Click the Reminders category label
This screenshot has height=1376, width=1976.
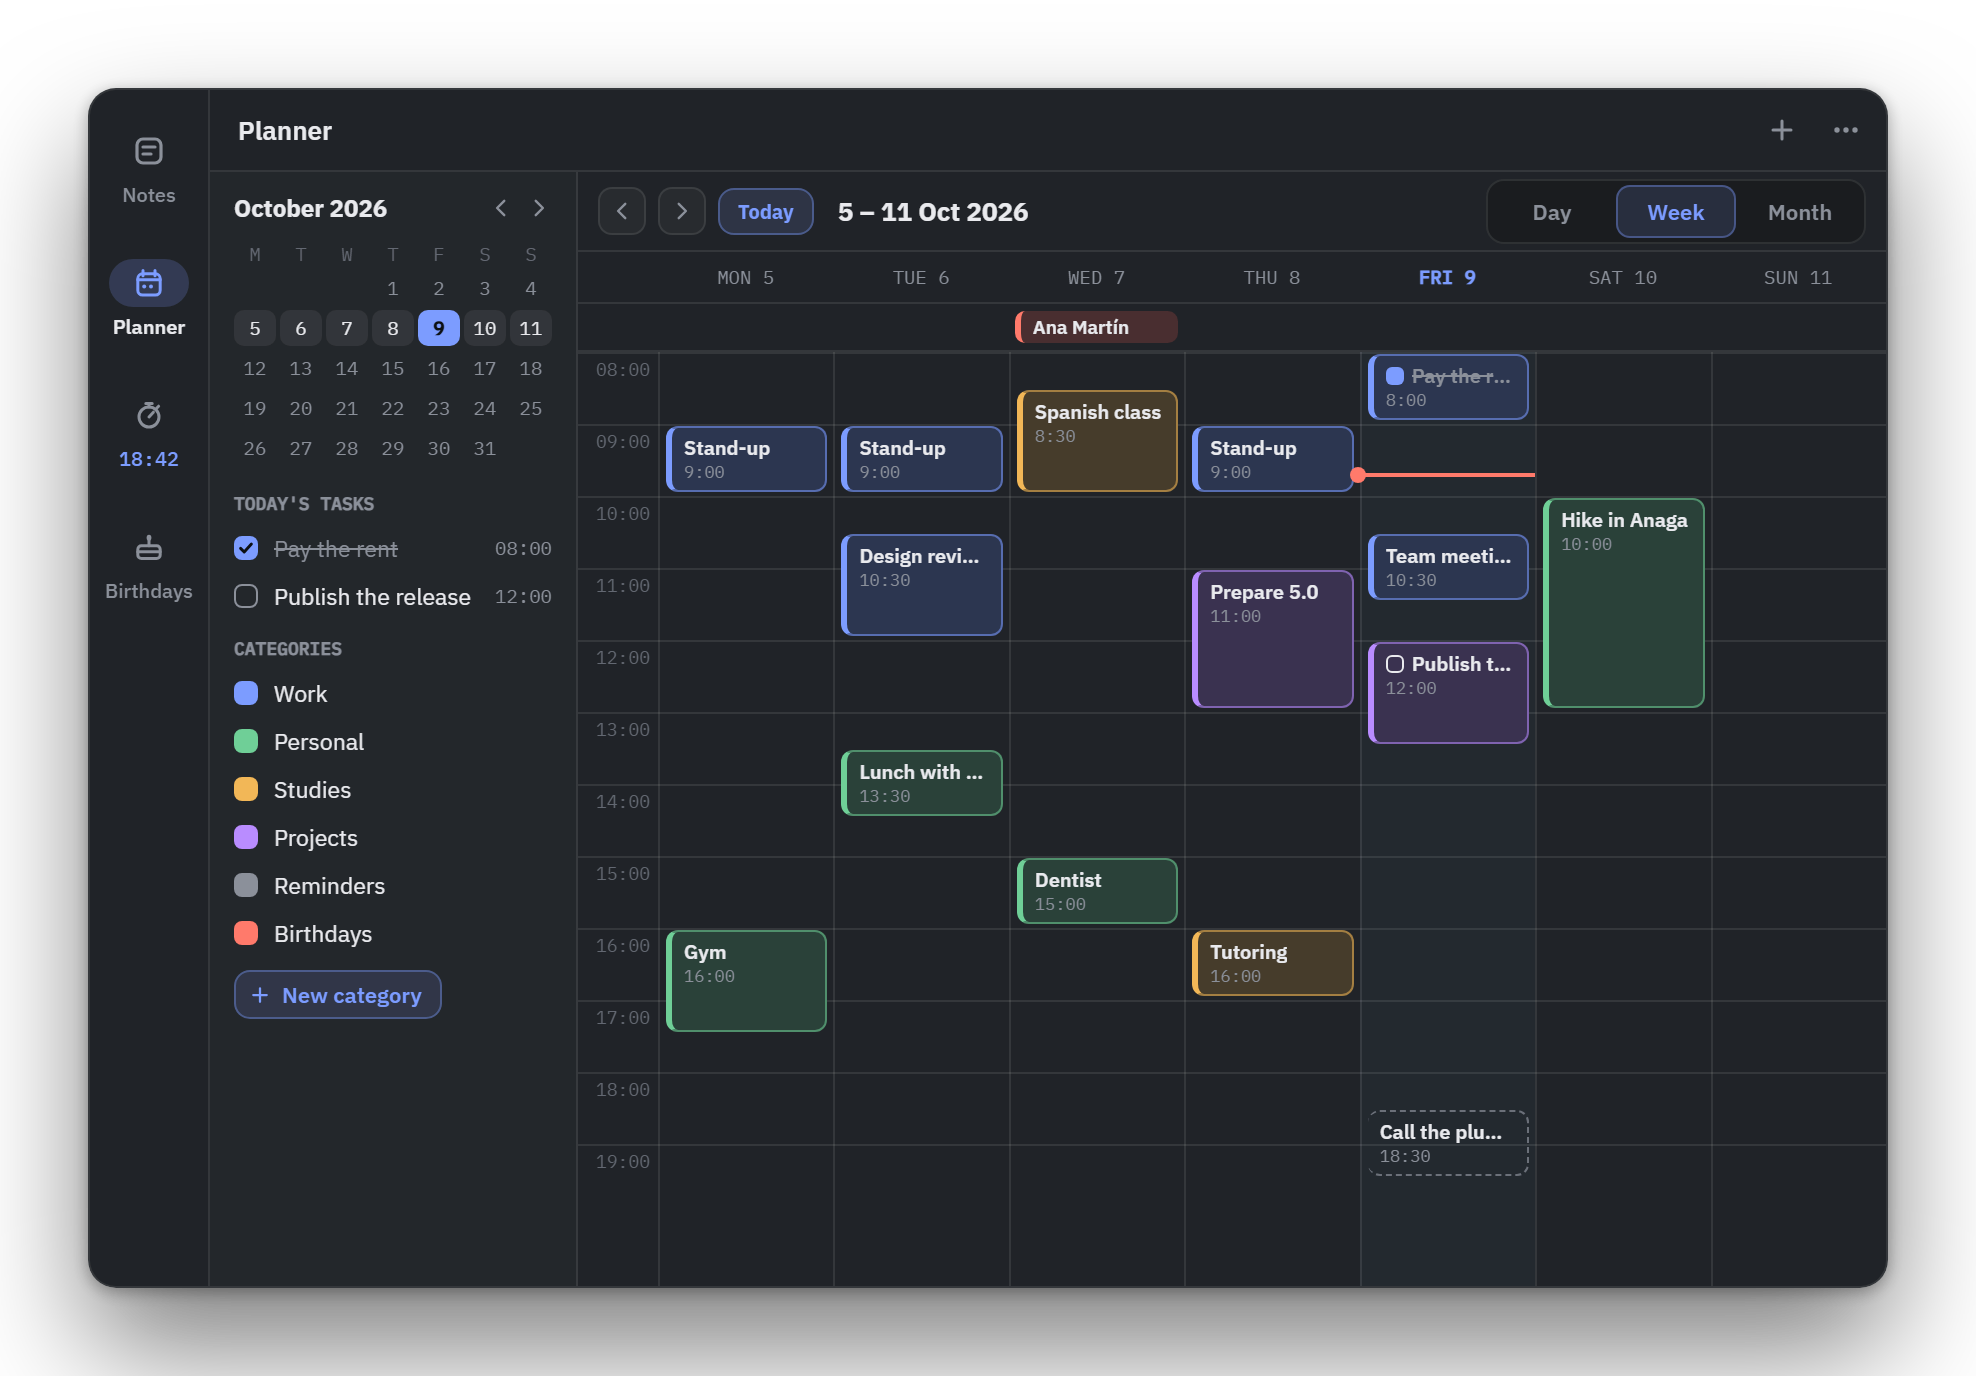tap(329, 886)
